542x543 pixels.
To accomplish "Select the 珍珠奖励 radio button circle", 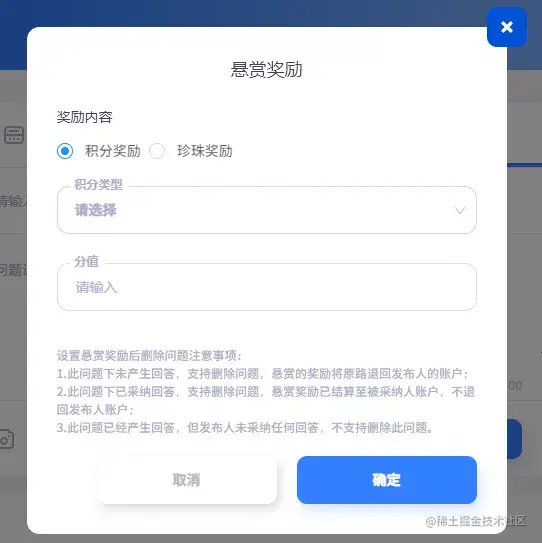I will 157,151.
